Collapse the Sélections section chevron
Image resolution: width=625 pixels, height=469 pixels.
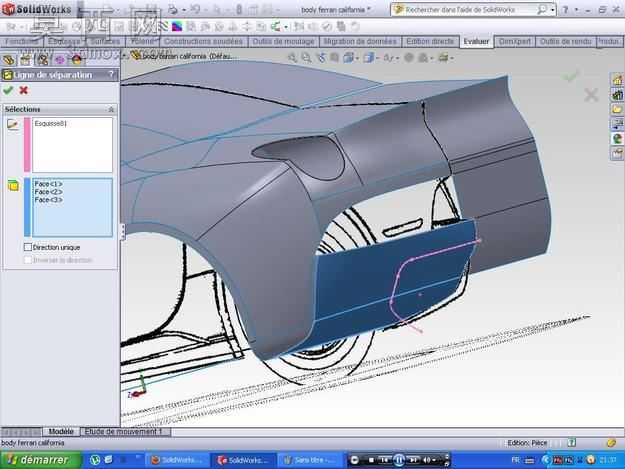pos(111,109)
